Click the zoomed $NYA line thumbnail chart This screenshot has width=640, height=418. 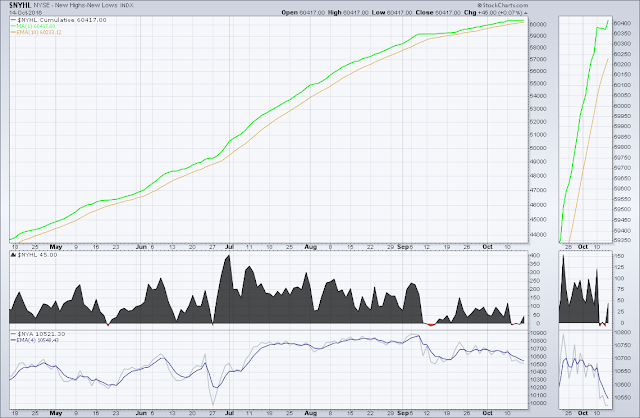click(585, 369)
